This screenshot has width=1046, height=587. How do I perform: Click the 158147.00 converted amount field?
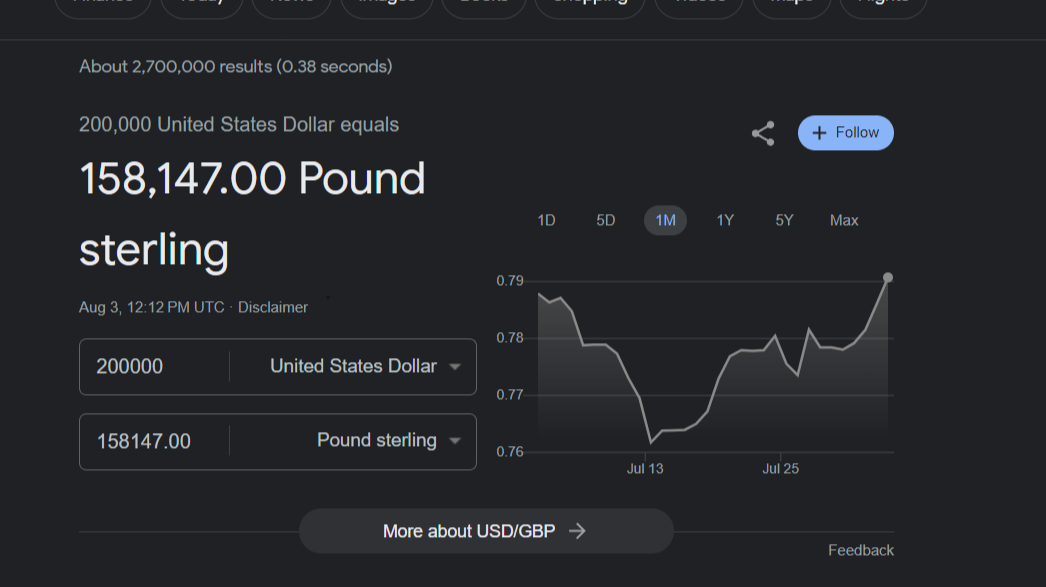click(155, 440)
